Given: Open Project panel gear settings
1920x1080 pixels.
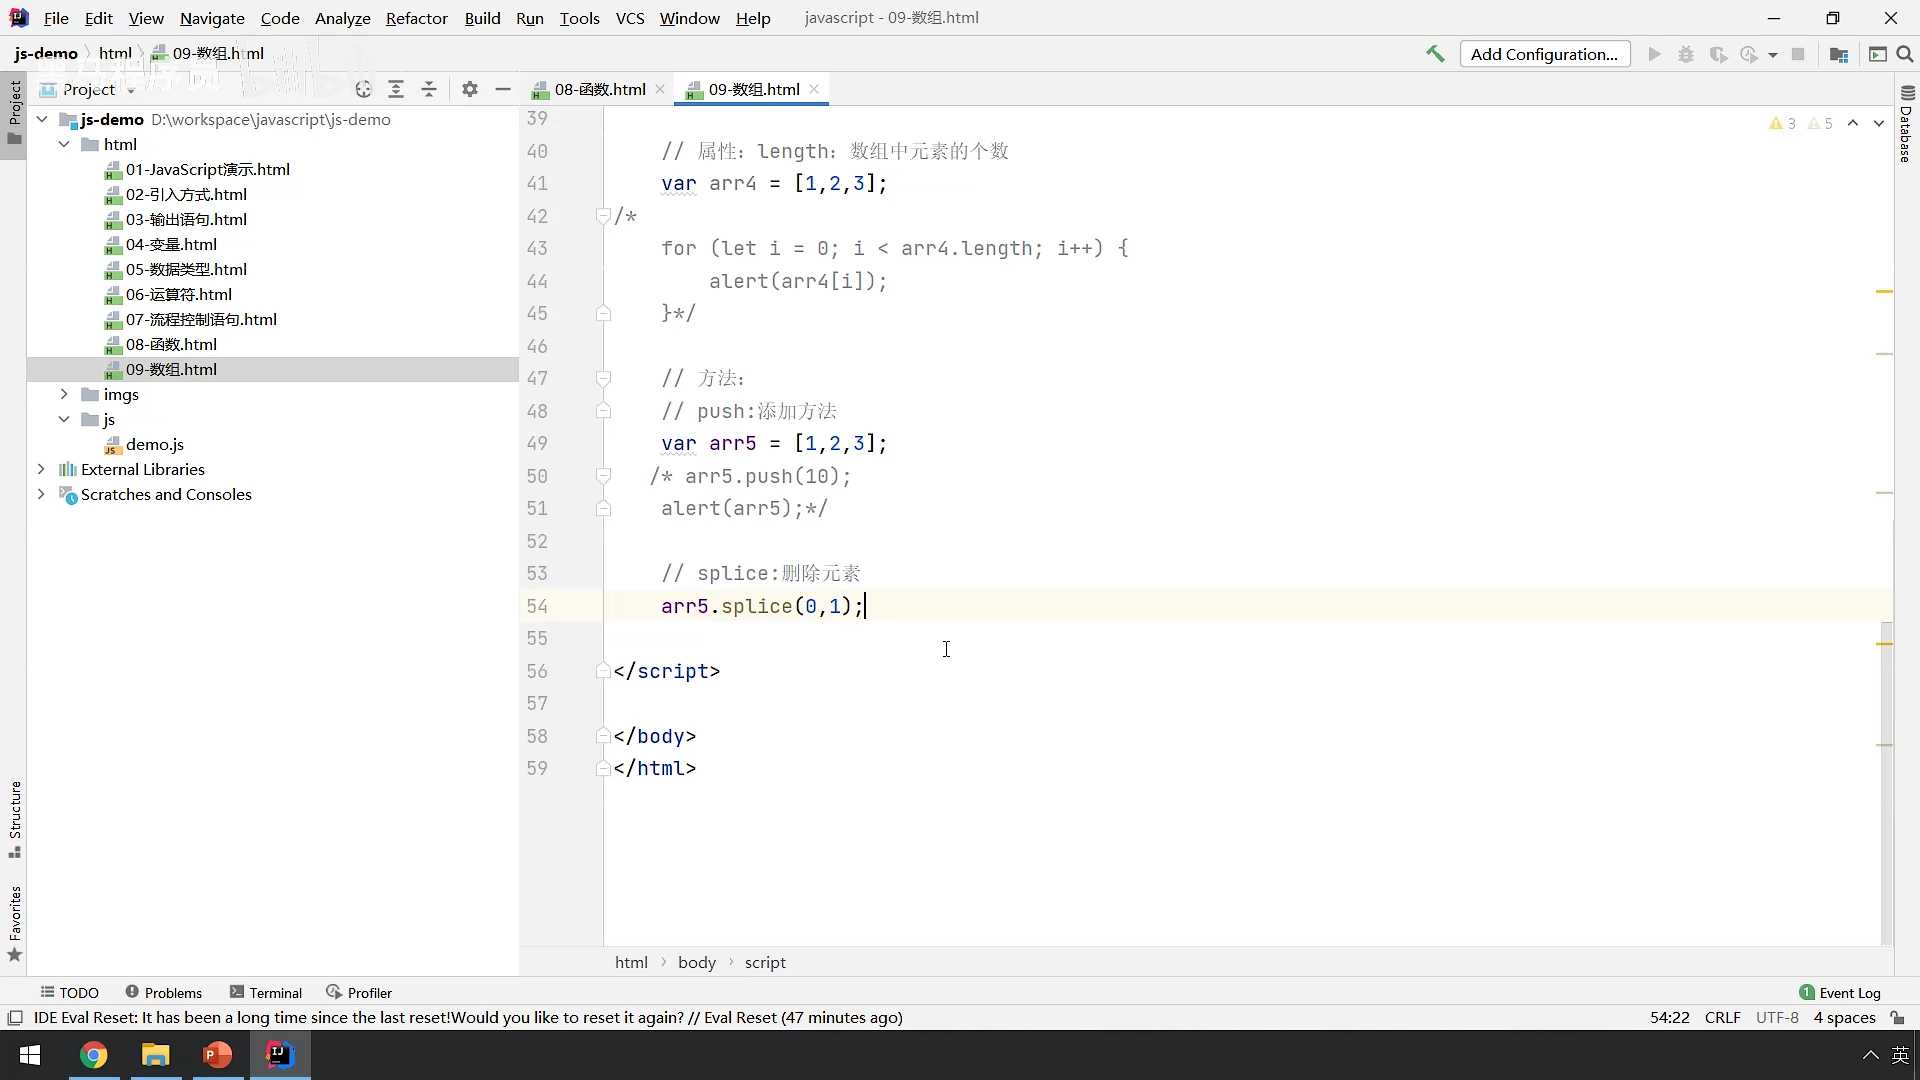Looking at the screenshot, I should tap(470, 89).
